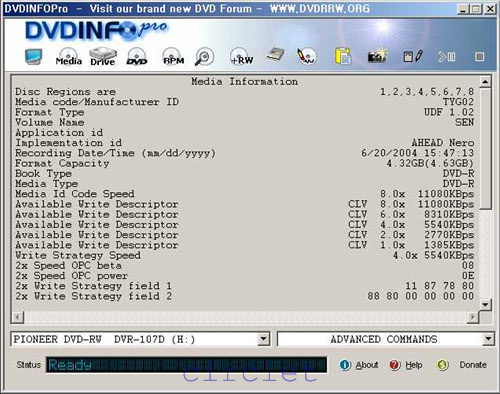500x394 pixels.
Task: Open the RPM speed test icon
Action: [x=173, y=56]
